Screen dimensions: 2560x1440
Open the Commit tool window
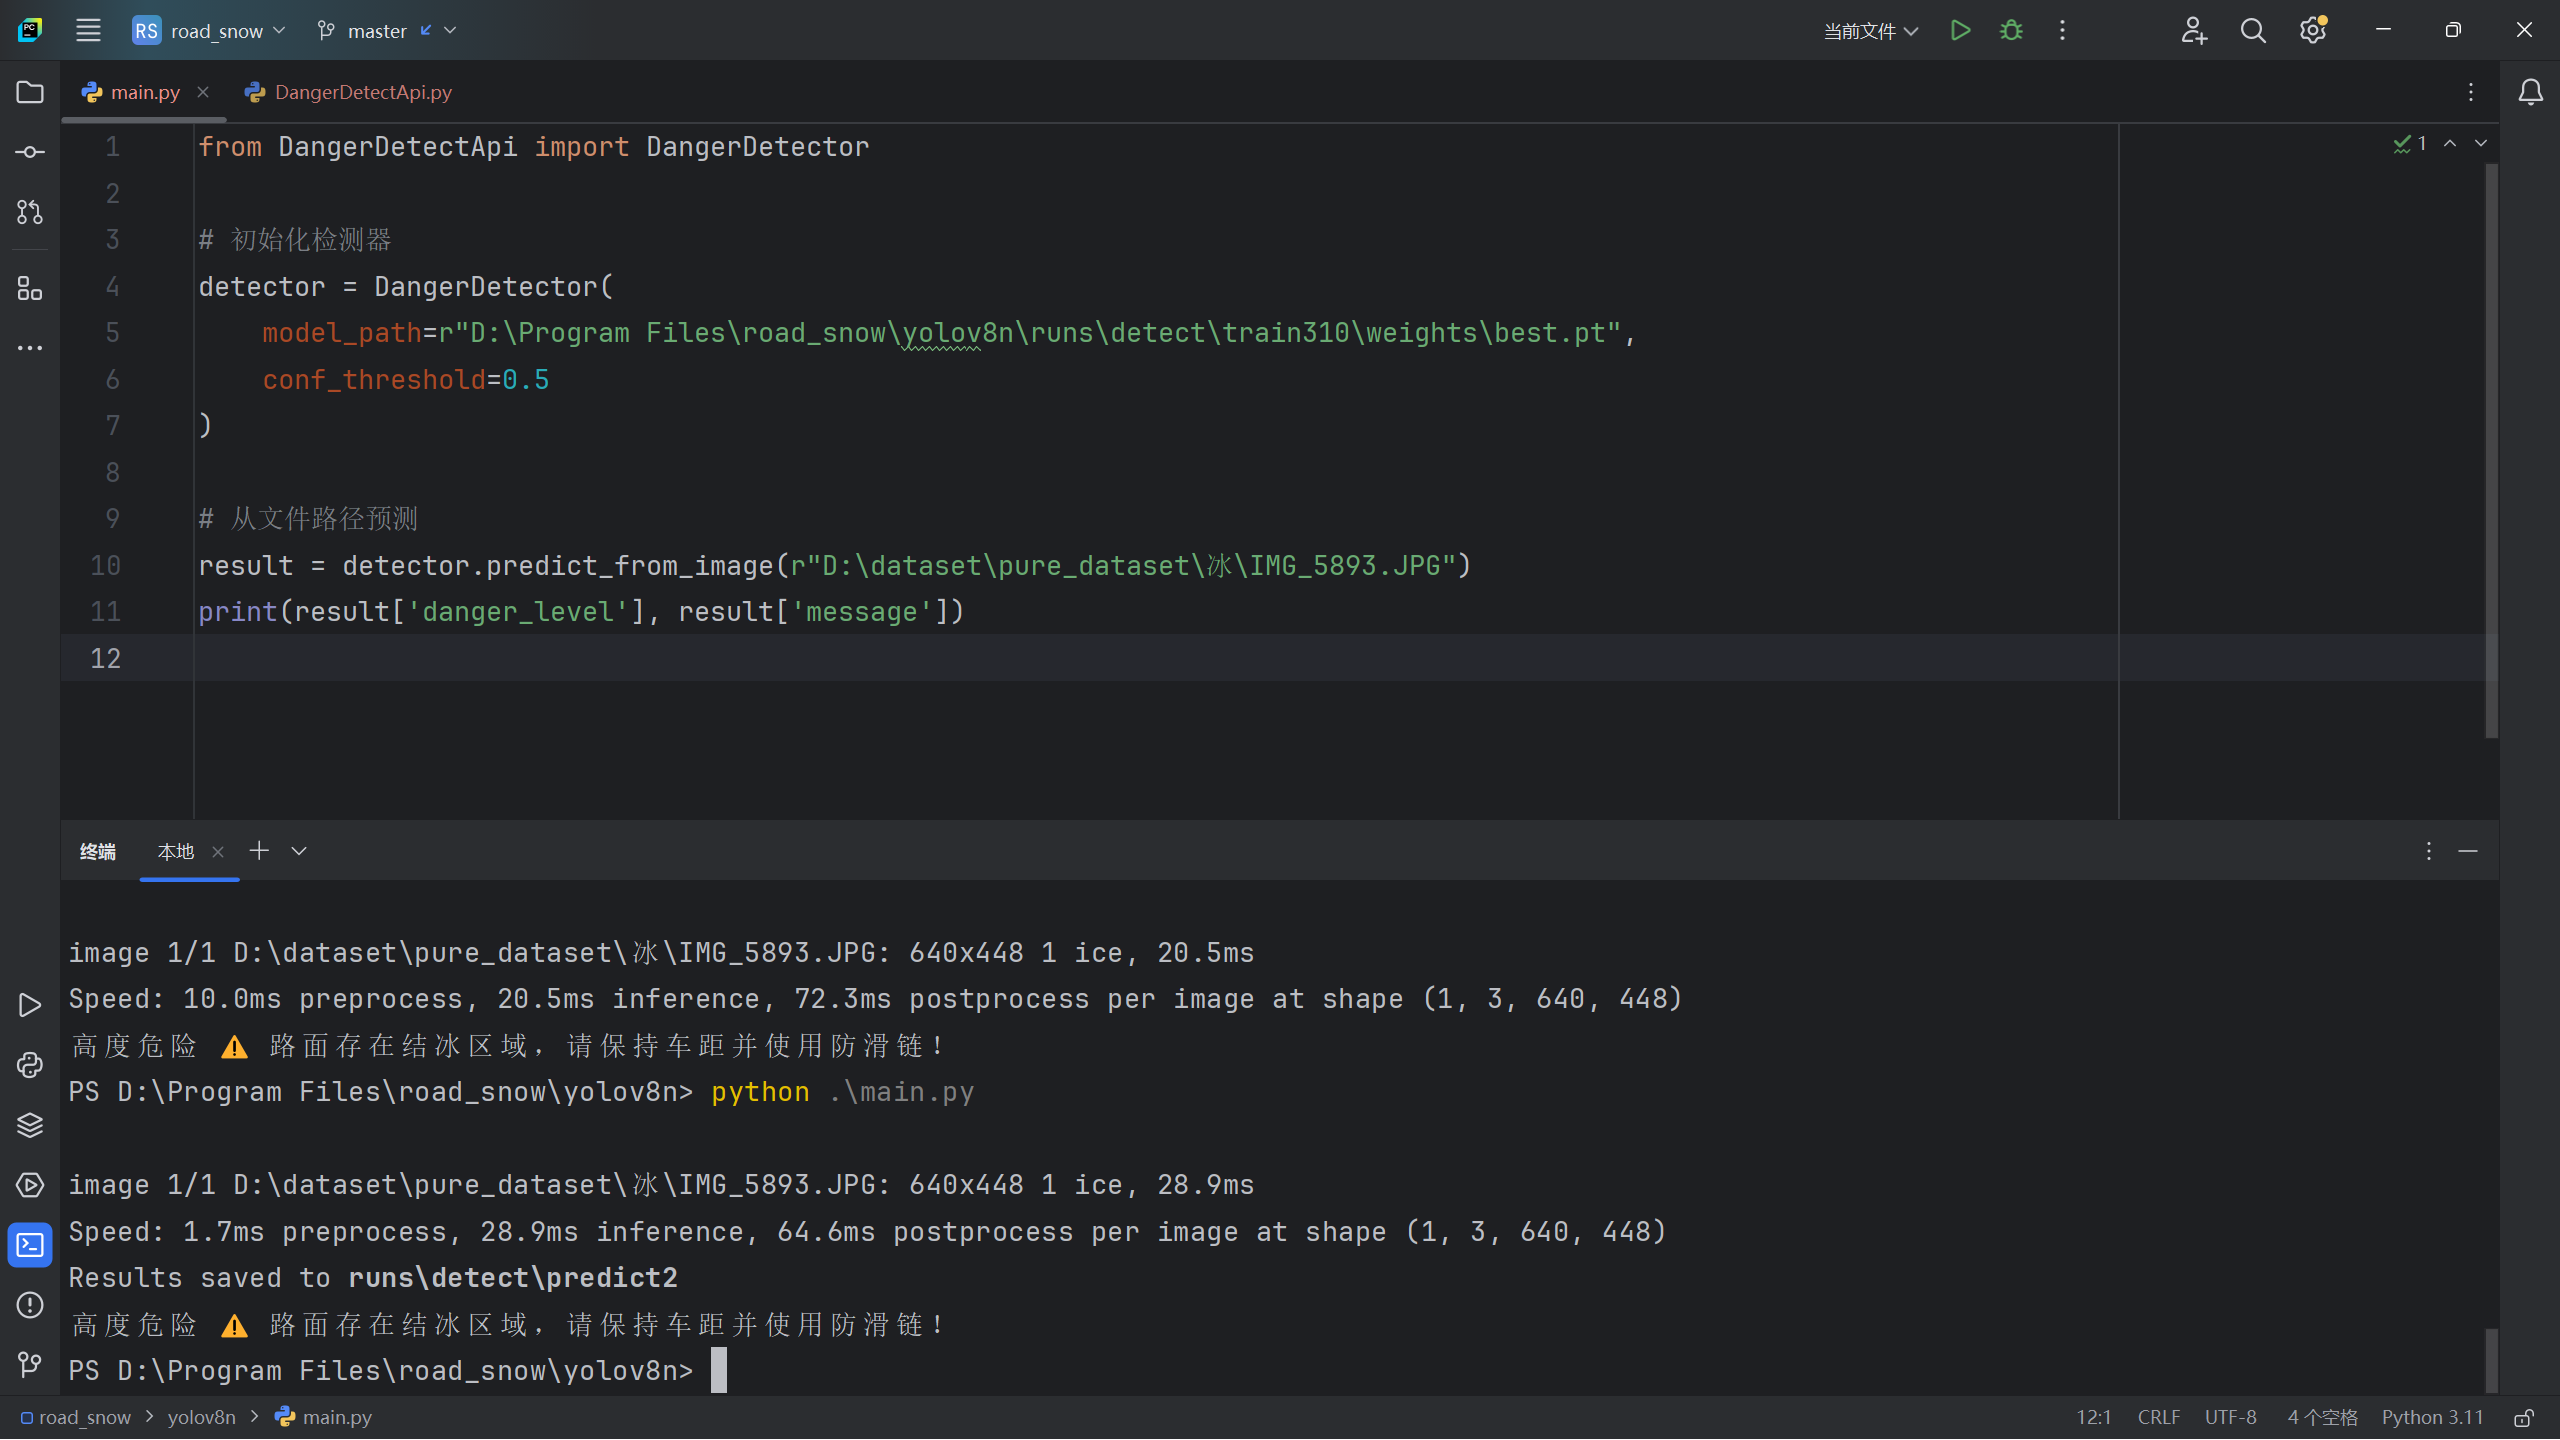[30, 152]
